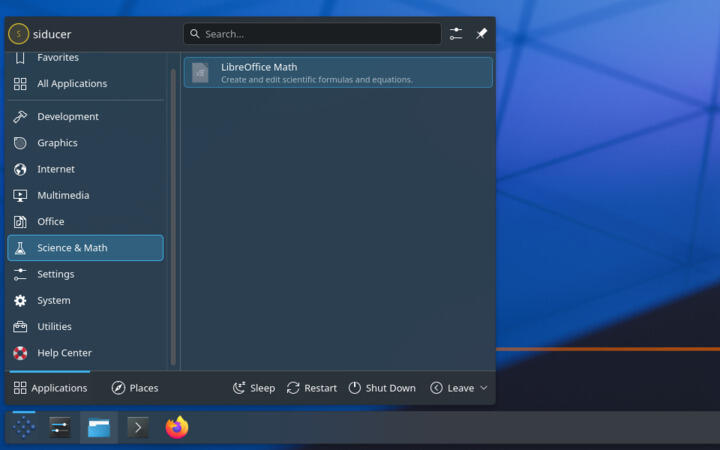Open the Utilities category
The height and width of the screenshot is (450, 720).
point(85,326)
